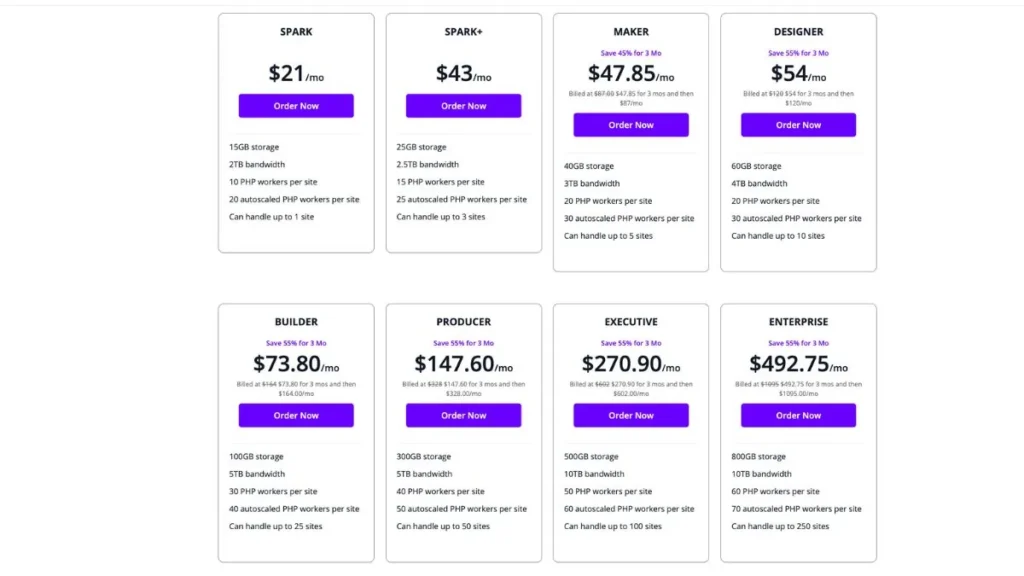The width and height of the screenshot is (1024, 576).
Task: Open the Designer Save 55% offer
Action: [x=798, y=51]
